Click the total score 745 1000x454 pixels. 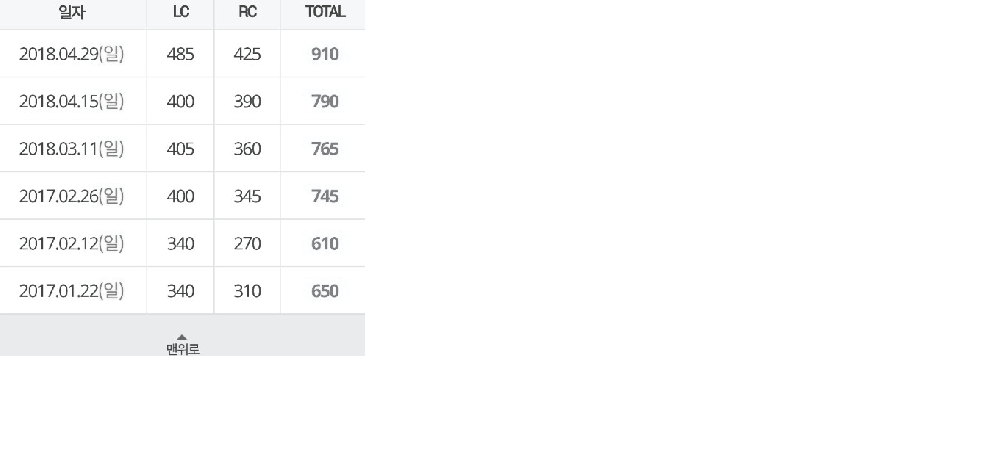coord(325,196)
